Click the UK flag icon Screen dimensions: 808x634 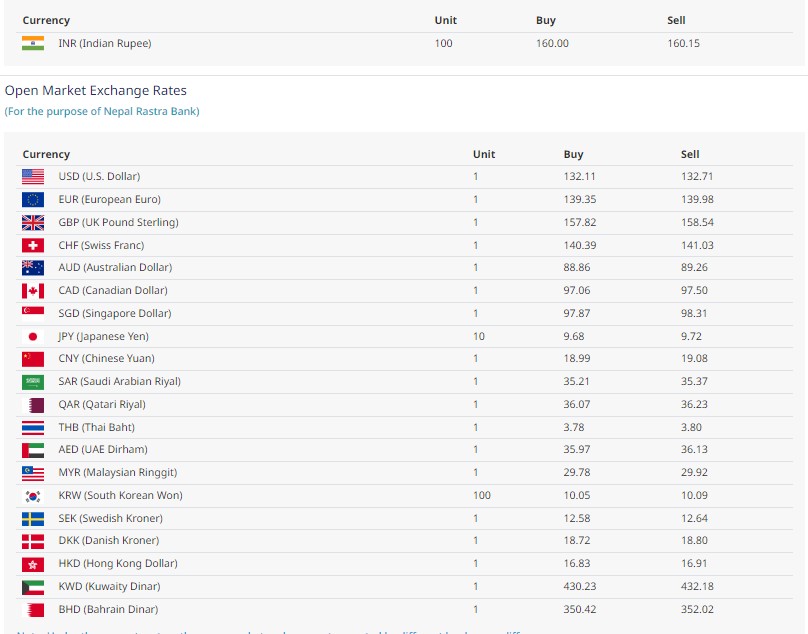33,222
